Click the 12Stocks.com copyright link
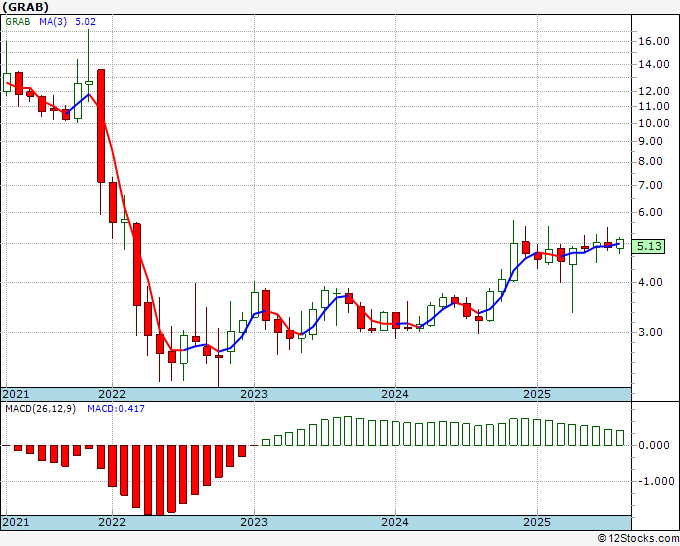The height and width of the screenshot is (546, 680). pos(638,539)
